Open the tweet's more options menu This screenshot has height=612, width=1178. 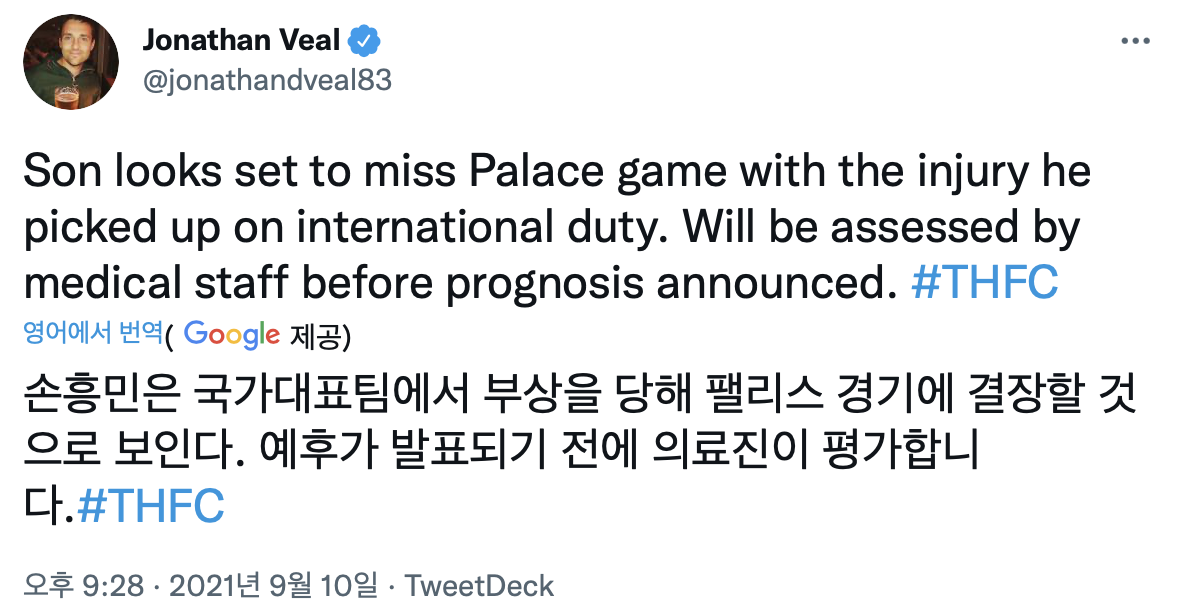click(1135, 42)
